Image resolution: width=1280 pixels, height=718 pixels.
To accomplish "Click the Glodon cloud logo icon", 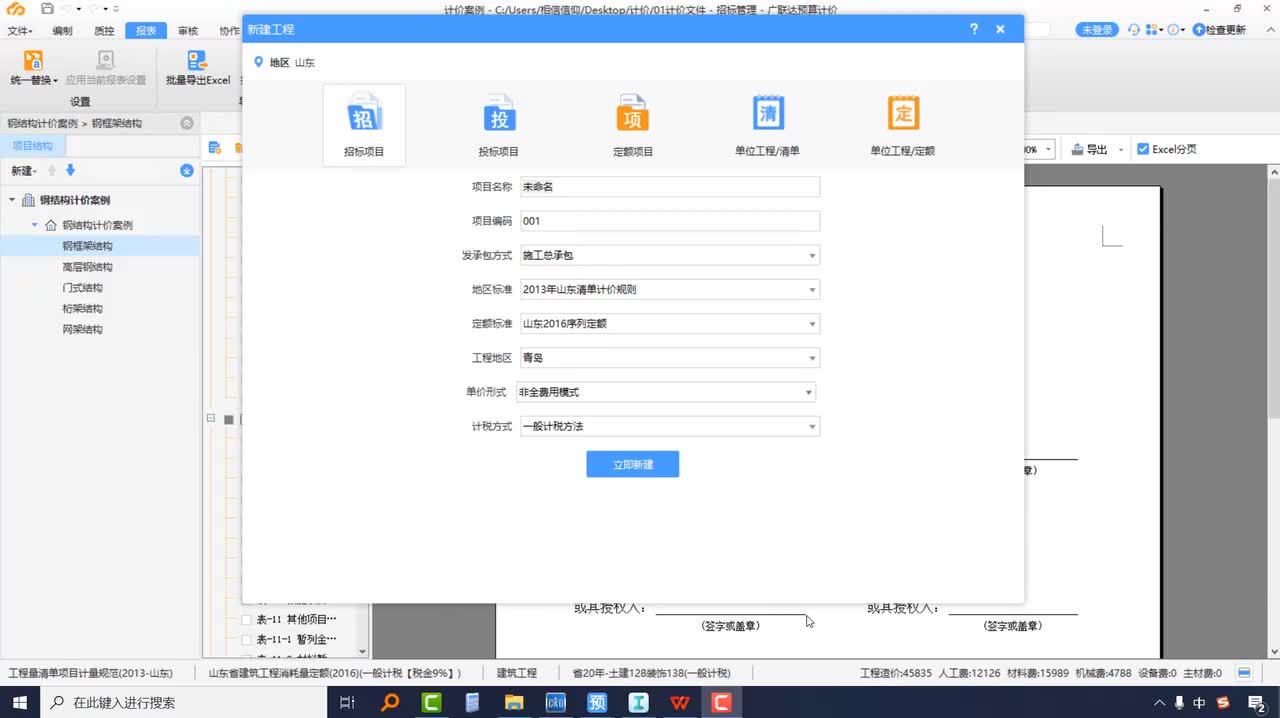I will (x=15, y=9).
